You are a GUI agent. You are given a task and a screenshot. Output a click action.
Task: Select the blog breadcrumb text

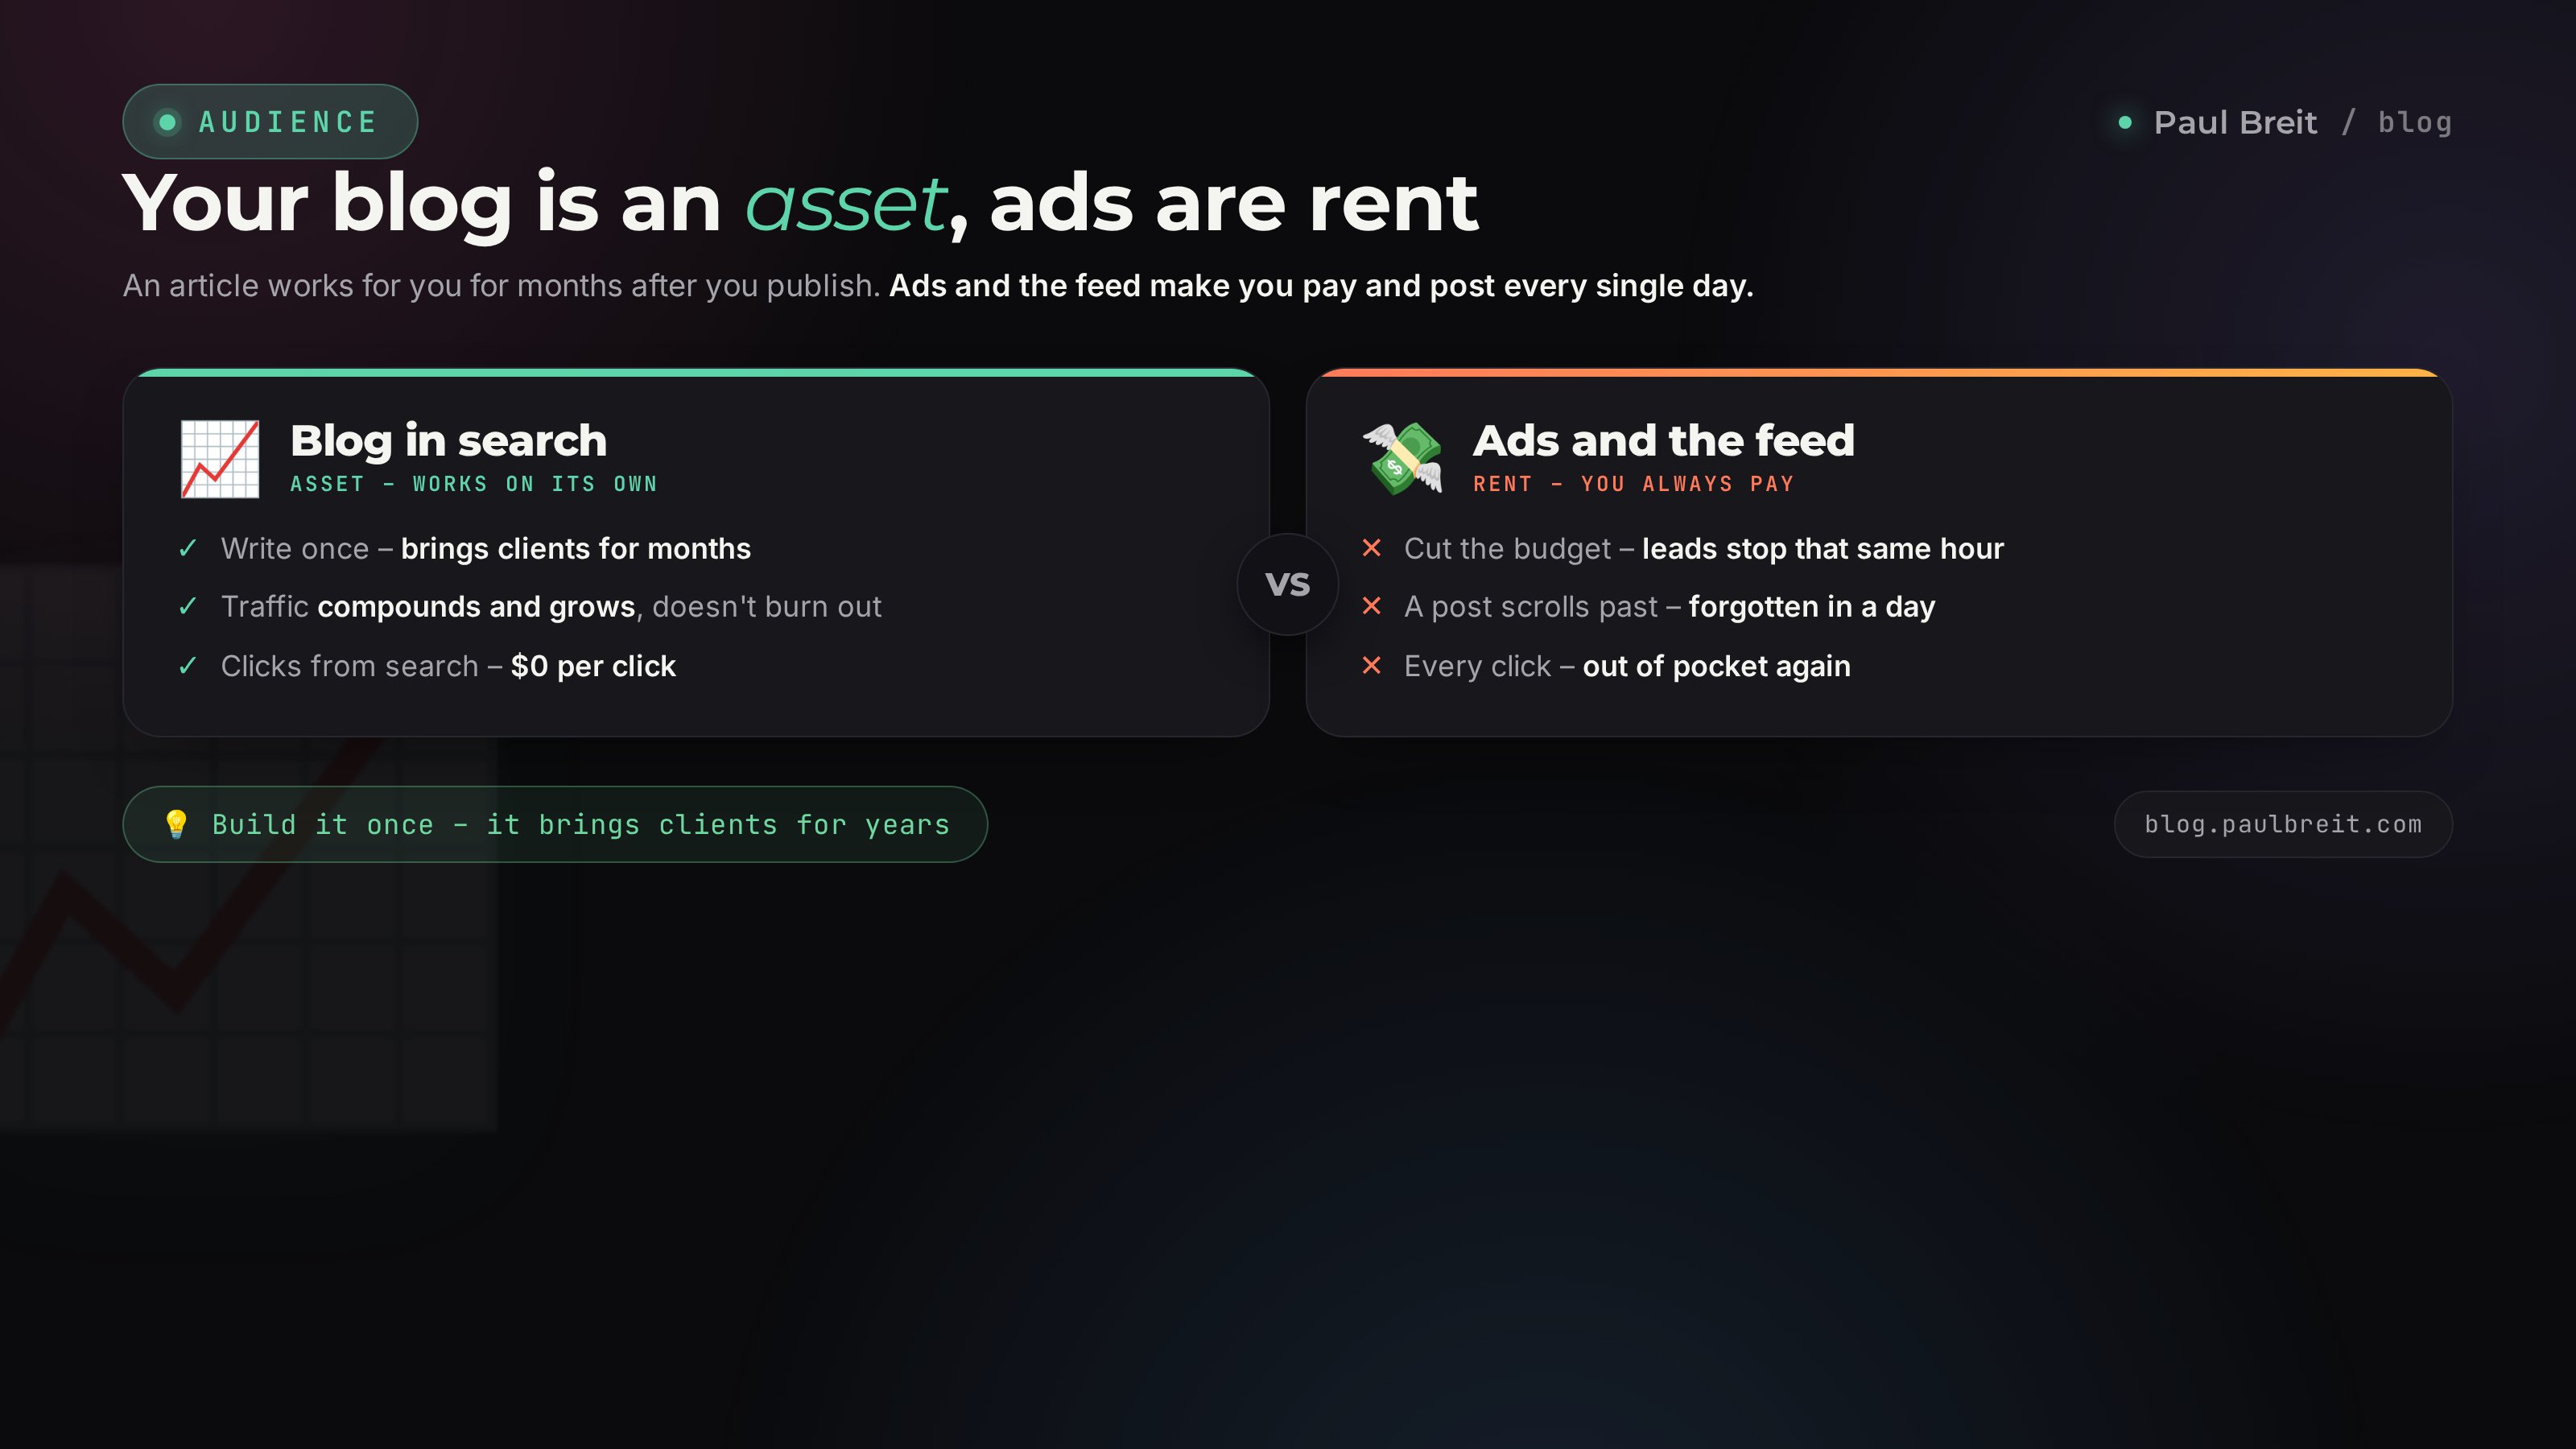(x=2415, y=122)
